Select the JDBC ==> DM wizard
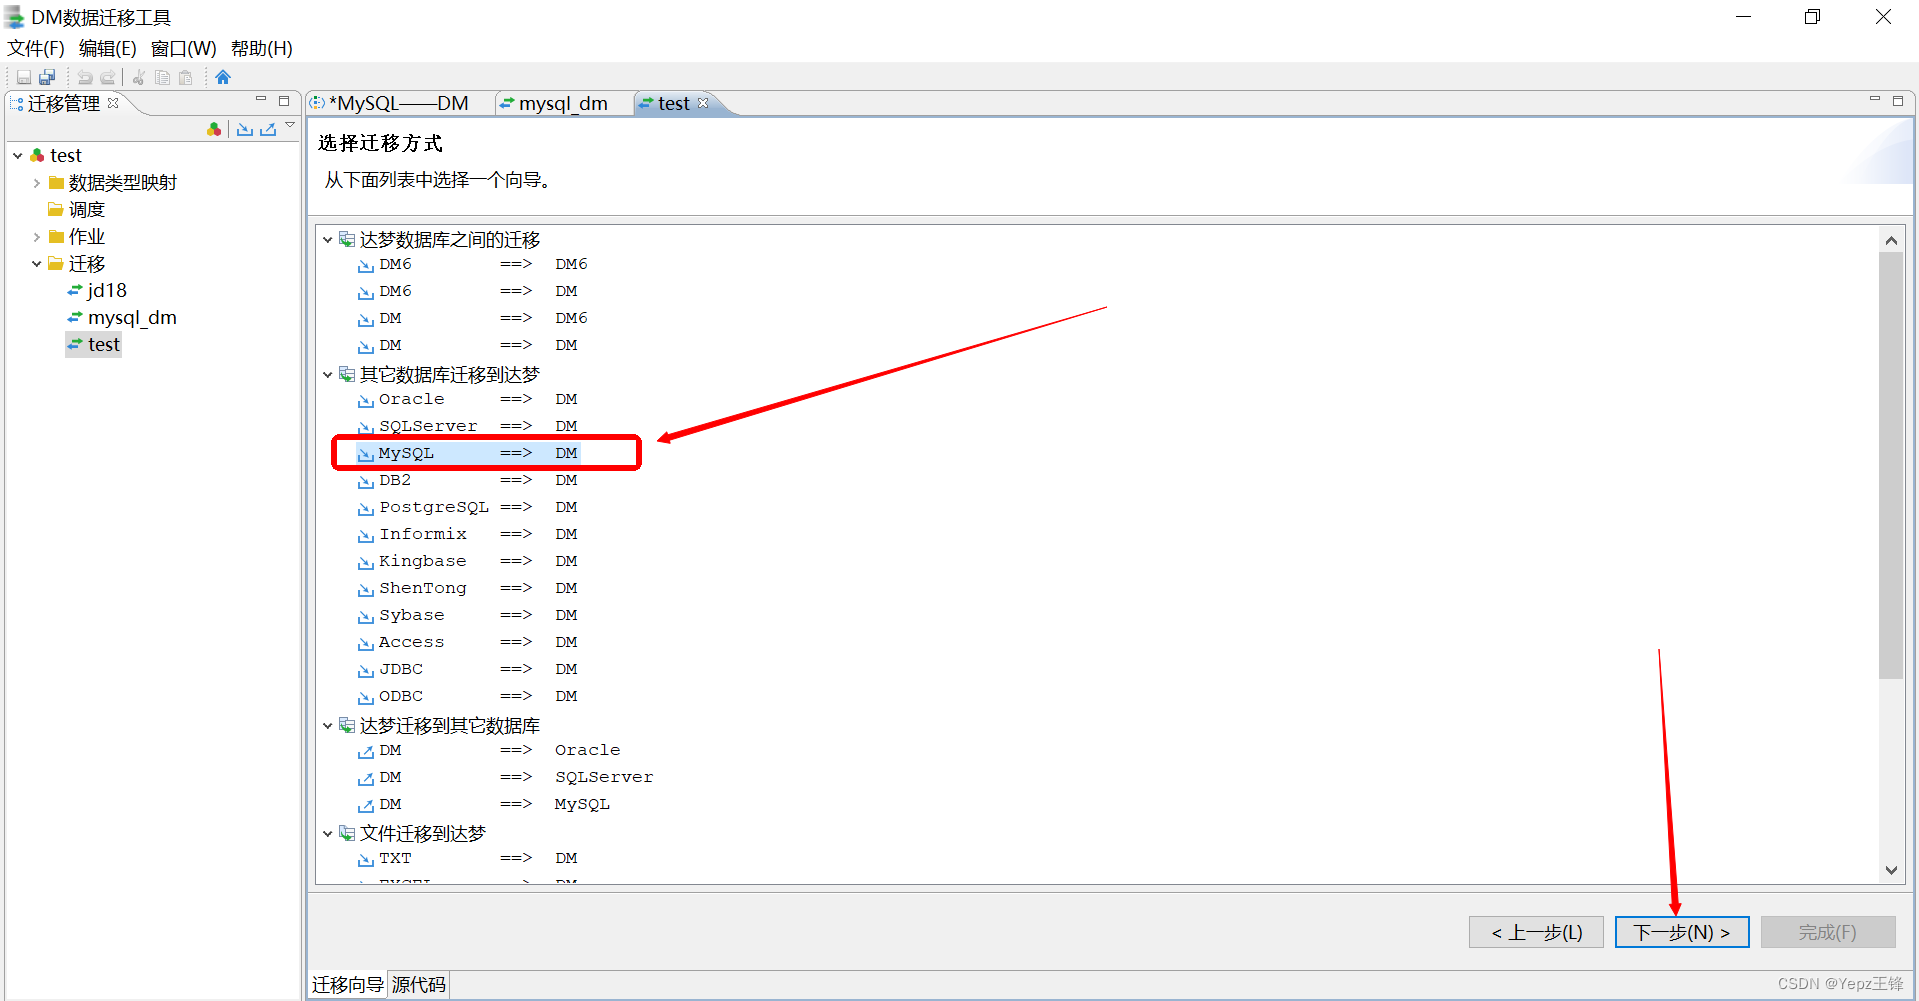The height and width of the screenshot is (1001, 1919). (x=468, y=669)
